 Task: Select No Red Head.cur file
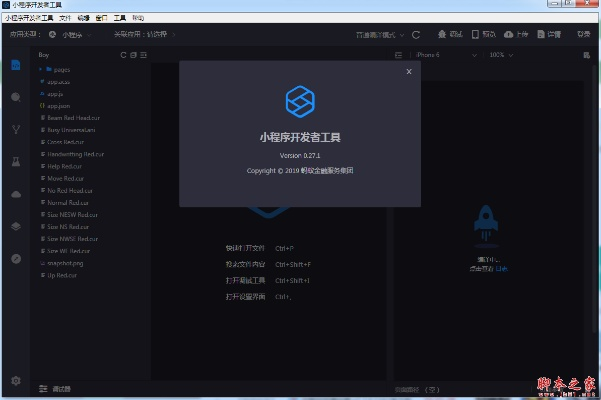coord(70,190)
